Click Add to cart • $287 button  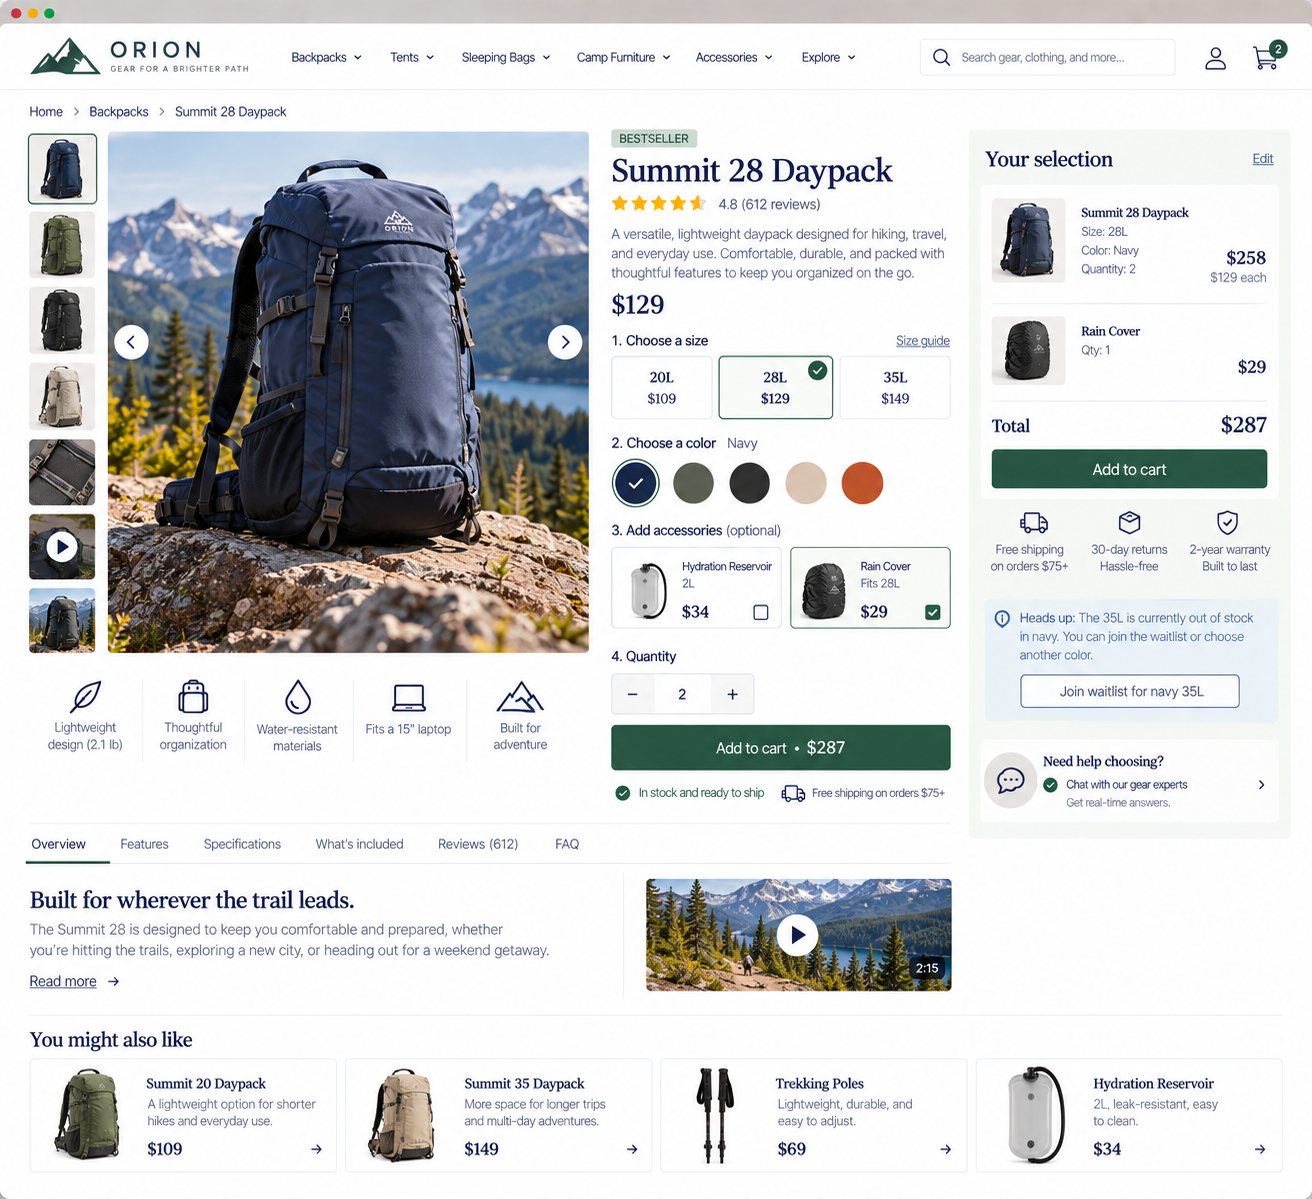coord(781,748)
